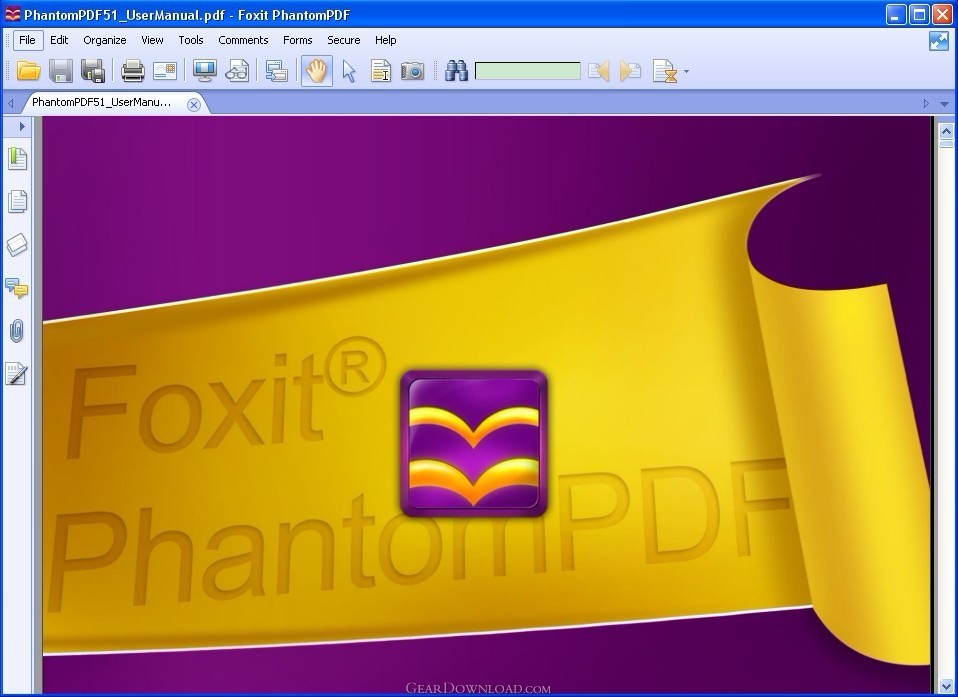The height and width of the screenshot is (697, 958).
Task: Open the Help menu
Action: coord(386,40)
